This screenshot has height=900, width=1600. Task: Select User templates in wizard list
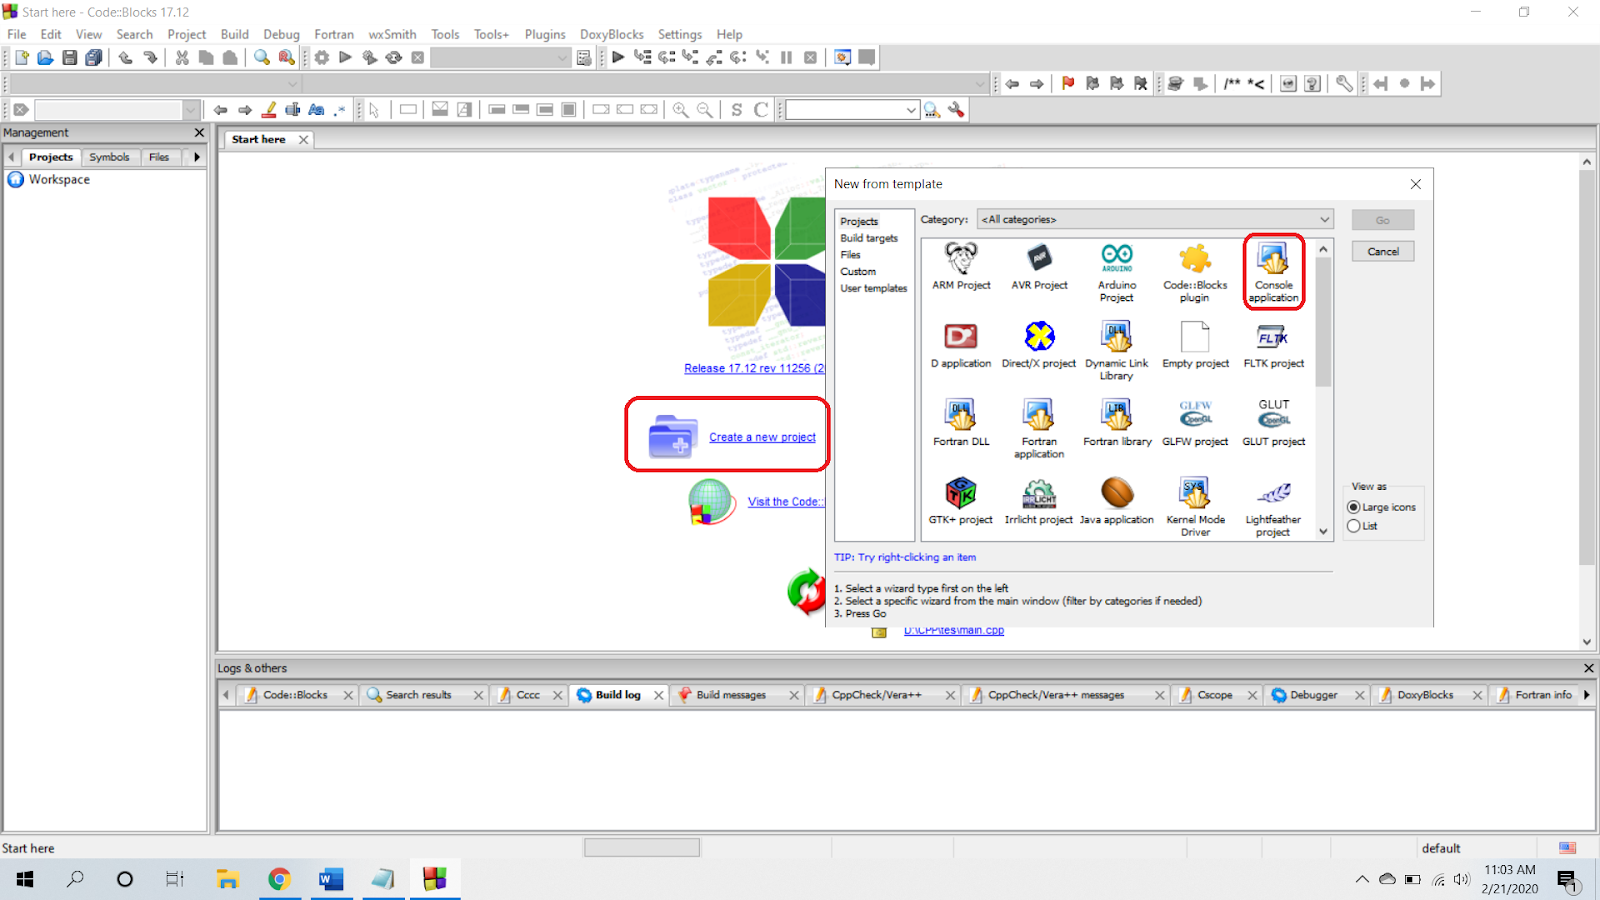(874, 288)
